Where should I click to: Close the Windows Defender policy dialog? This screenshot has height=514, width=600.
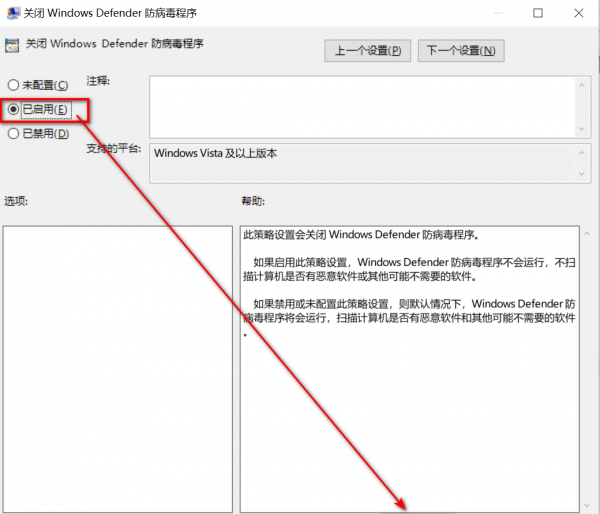click(x=579, y=13)
